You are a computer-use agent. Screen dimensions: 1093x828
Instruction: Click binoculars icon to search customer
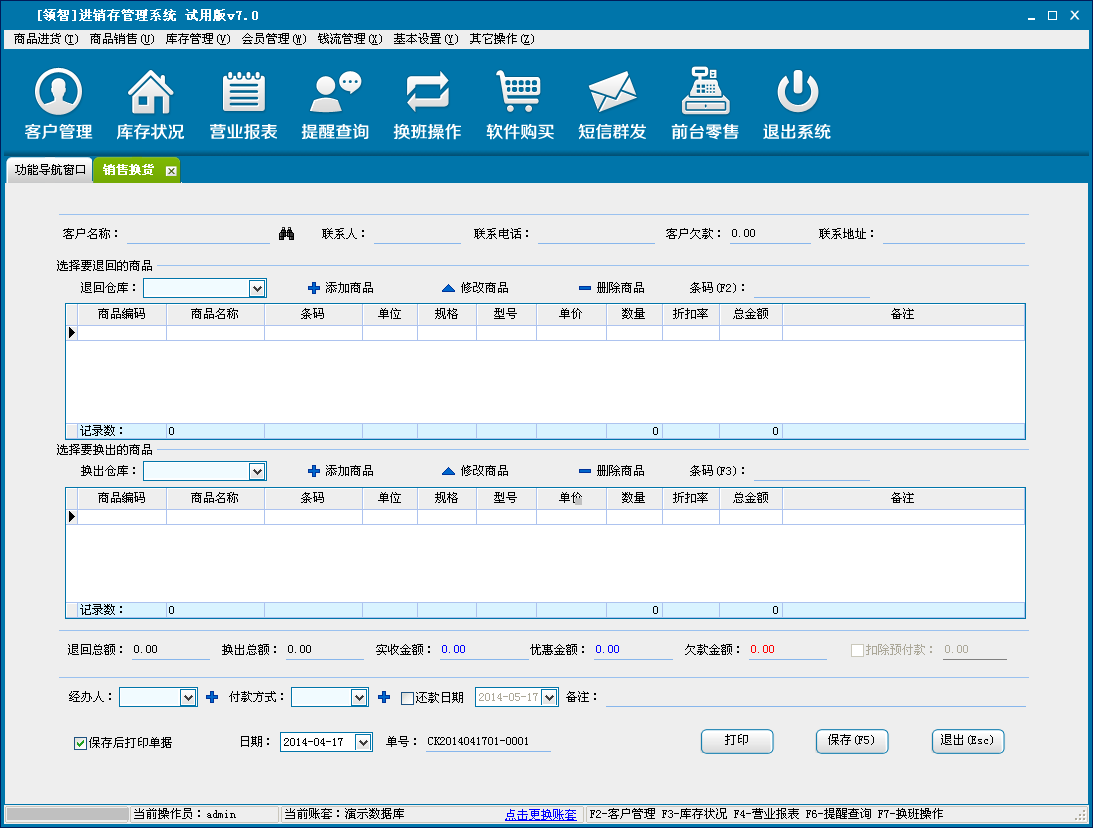coord(286,234)
